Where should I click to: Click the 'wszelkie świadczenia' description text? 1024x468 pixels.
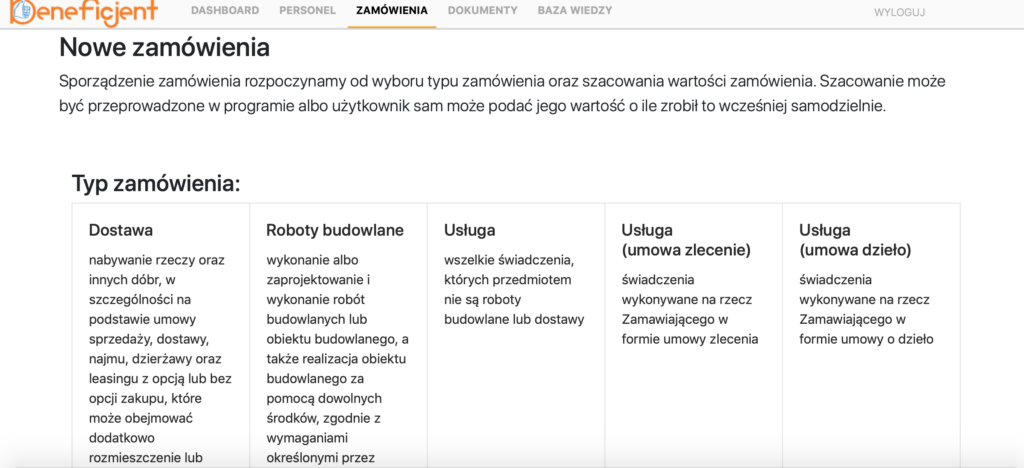point(514,290)
